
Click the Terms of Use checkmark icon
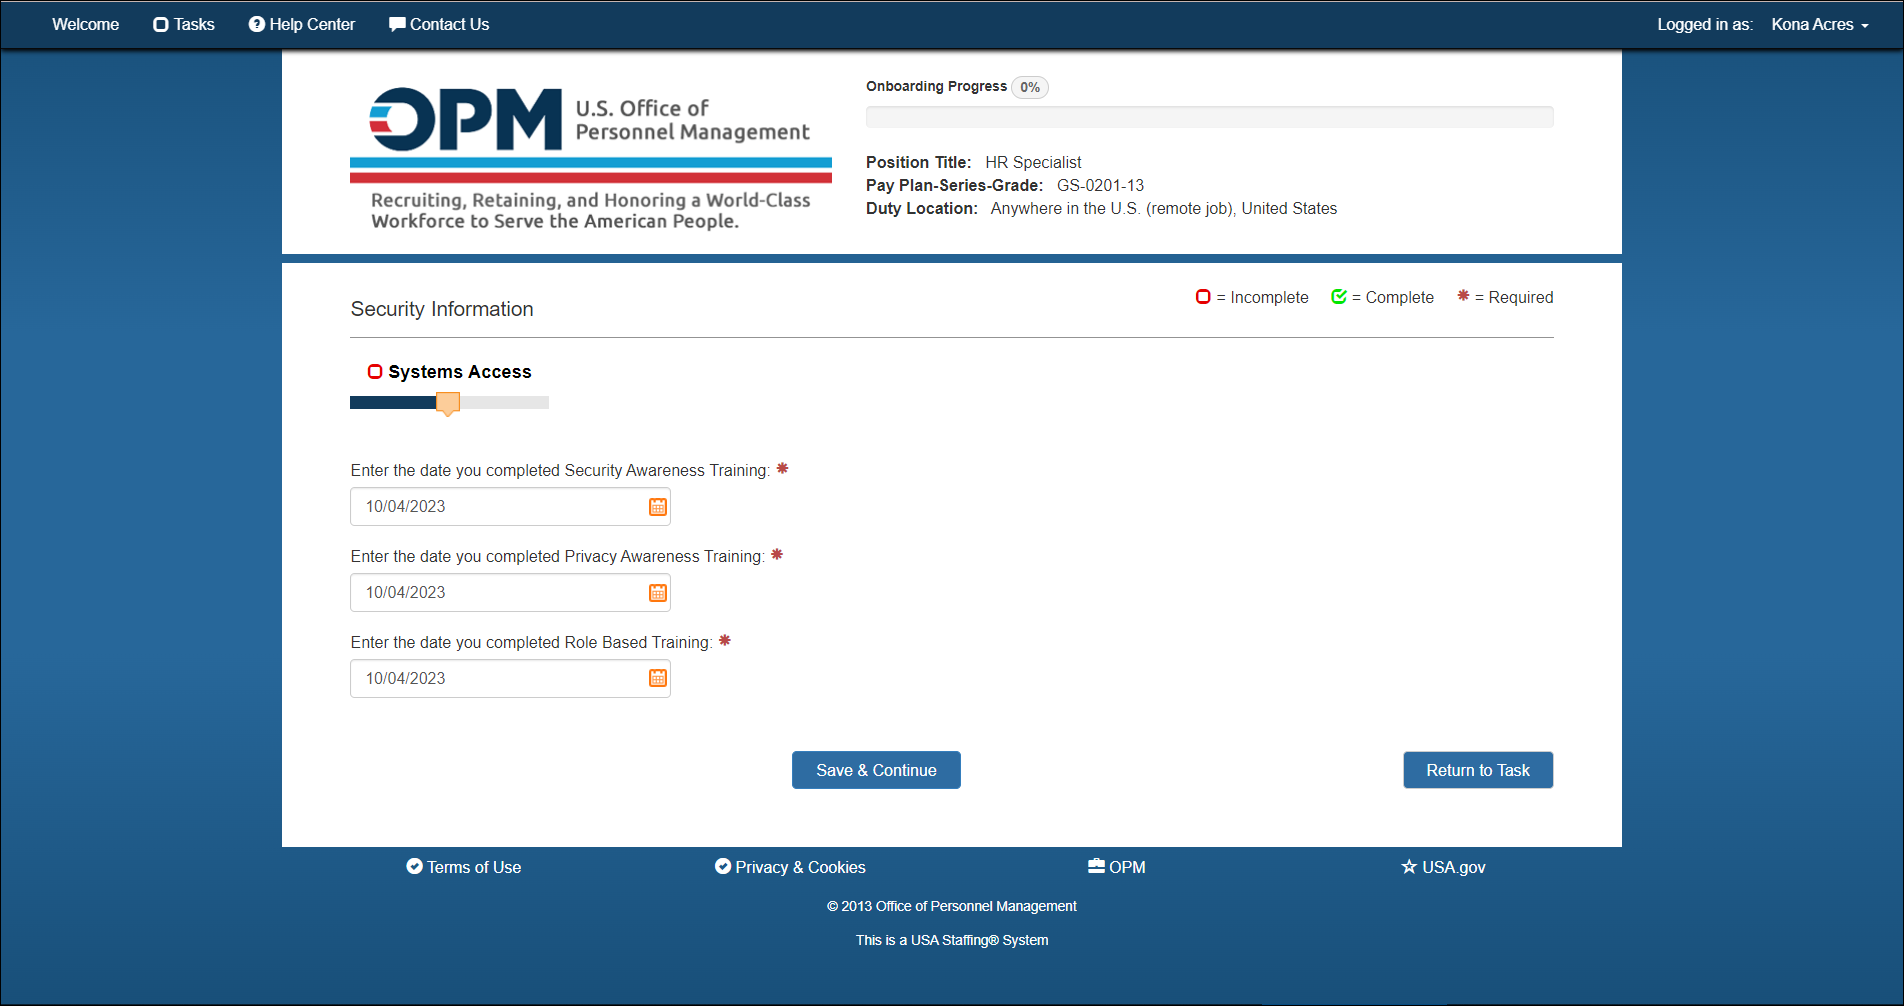[414, 866]
